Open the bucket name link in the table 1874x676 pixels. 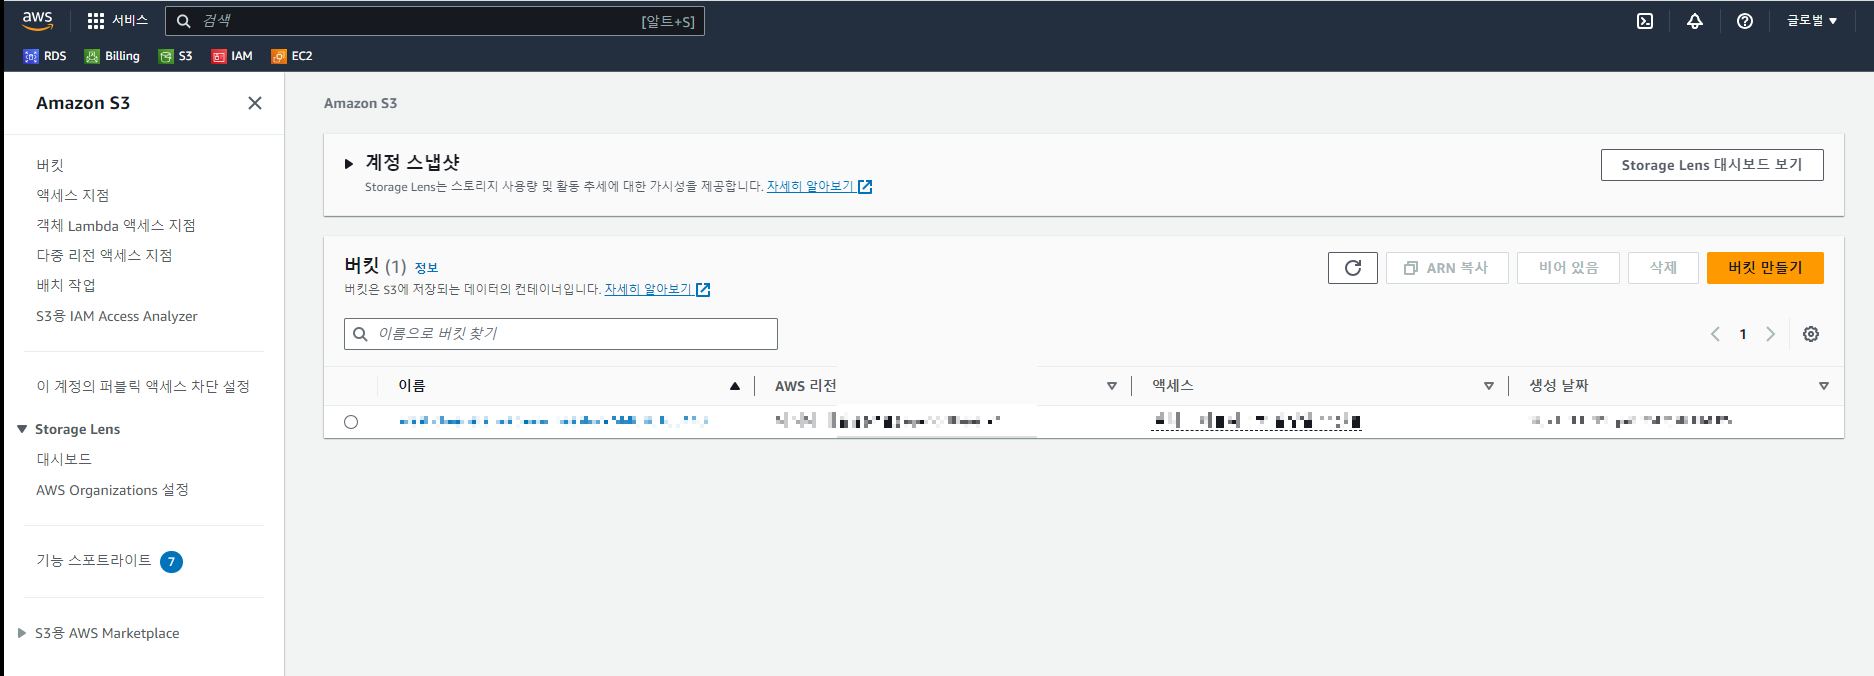click(554, 421)
